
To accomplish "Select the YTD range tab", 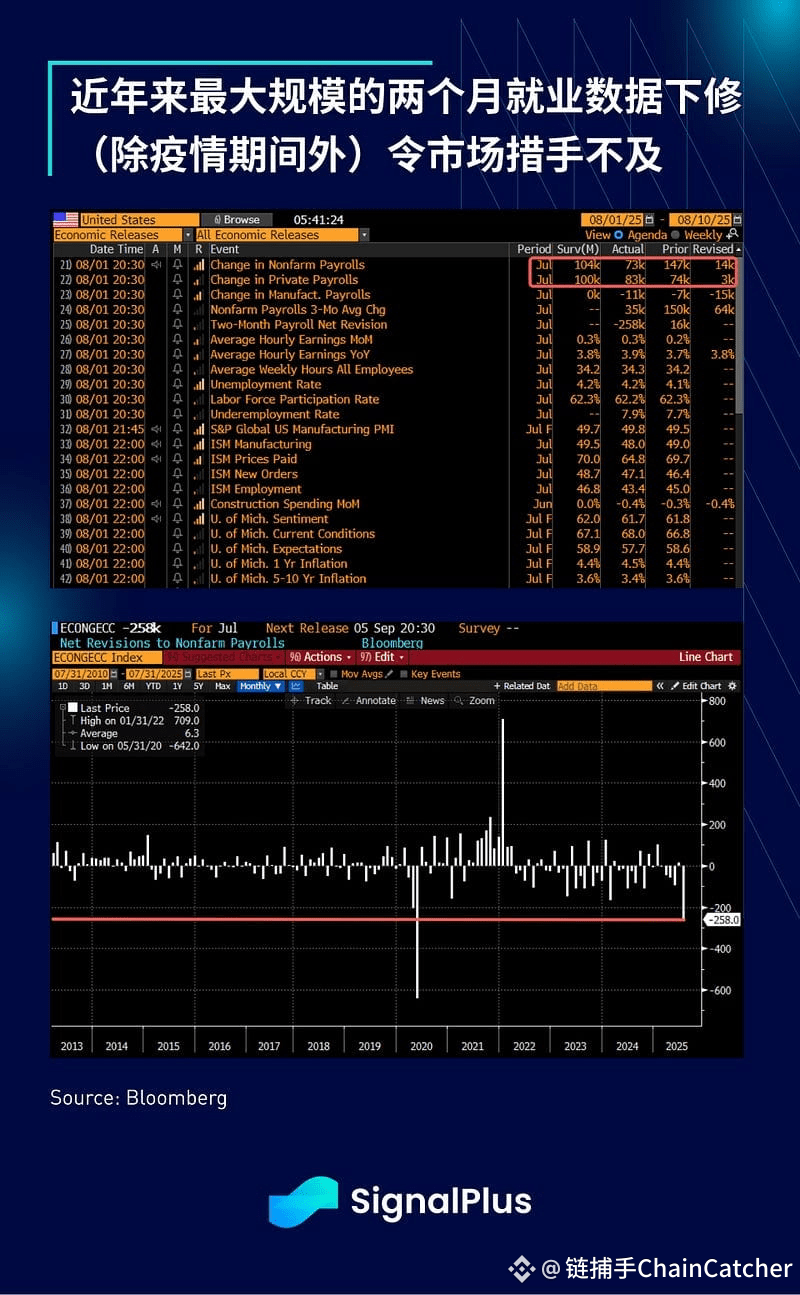I will [x=153, y=686].
